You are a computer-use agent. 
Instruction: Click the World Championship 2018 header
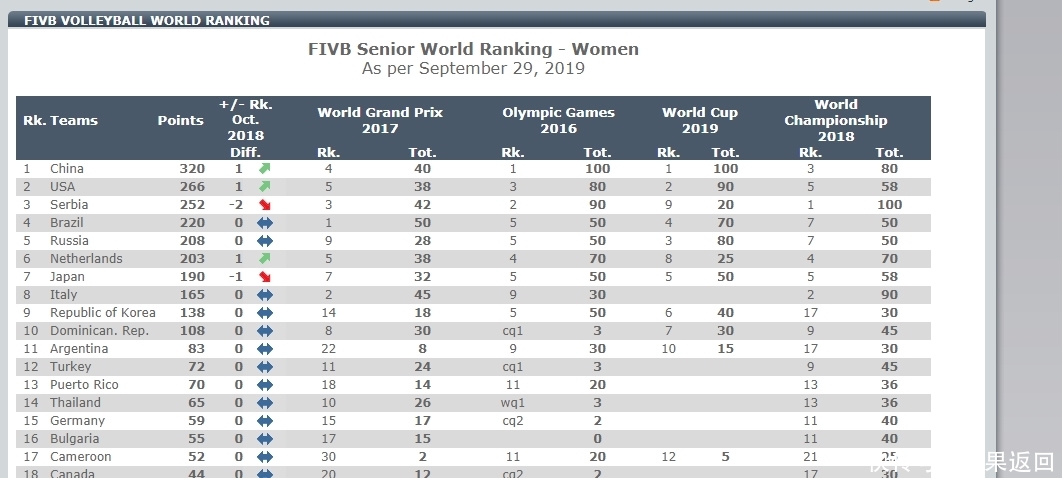point(835,120)
